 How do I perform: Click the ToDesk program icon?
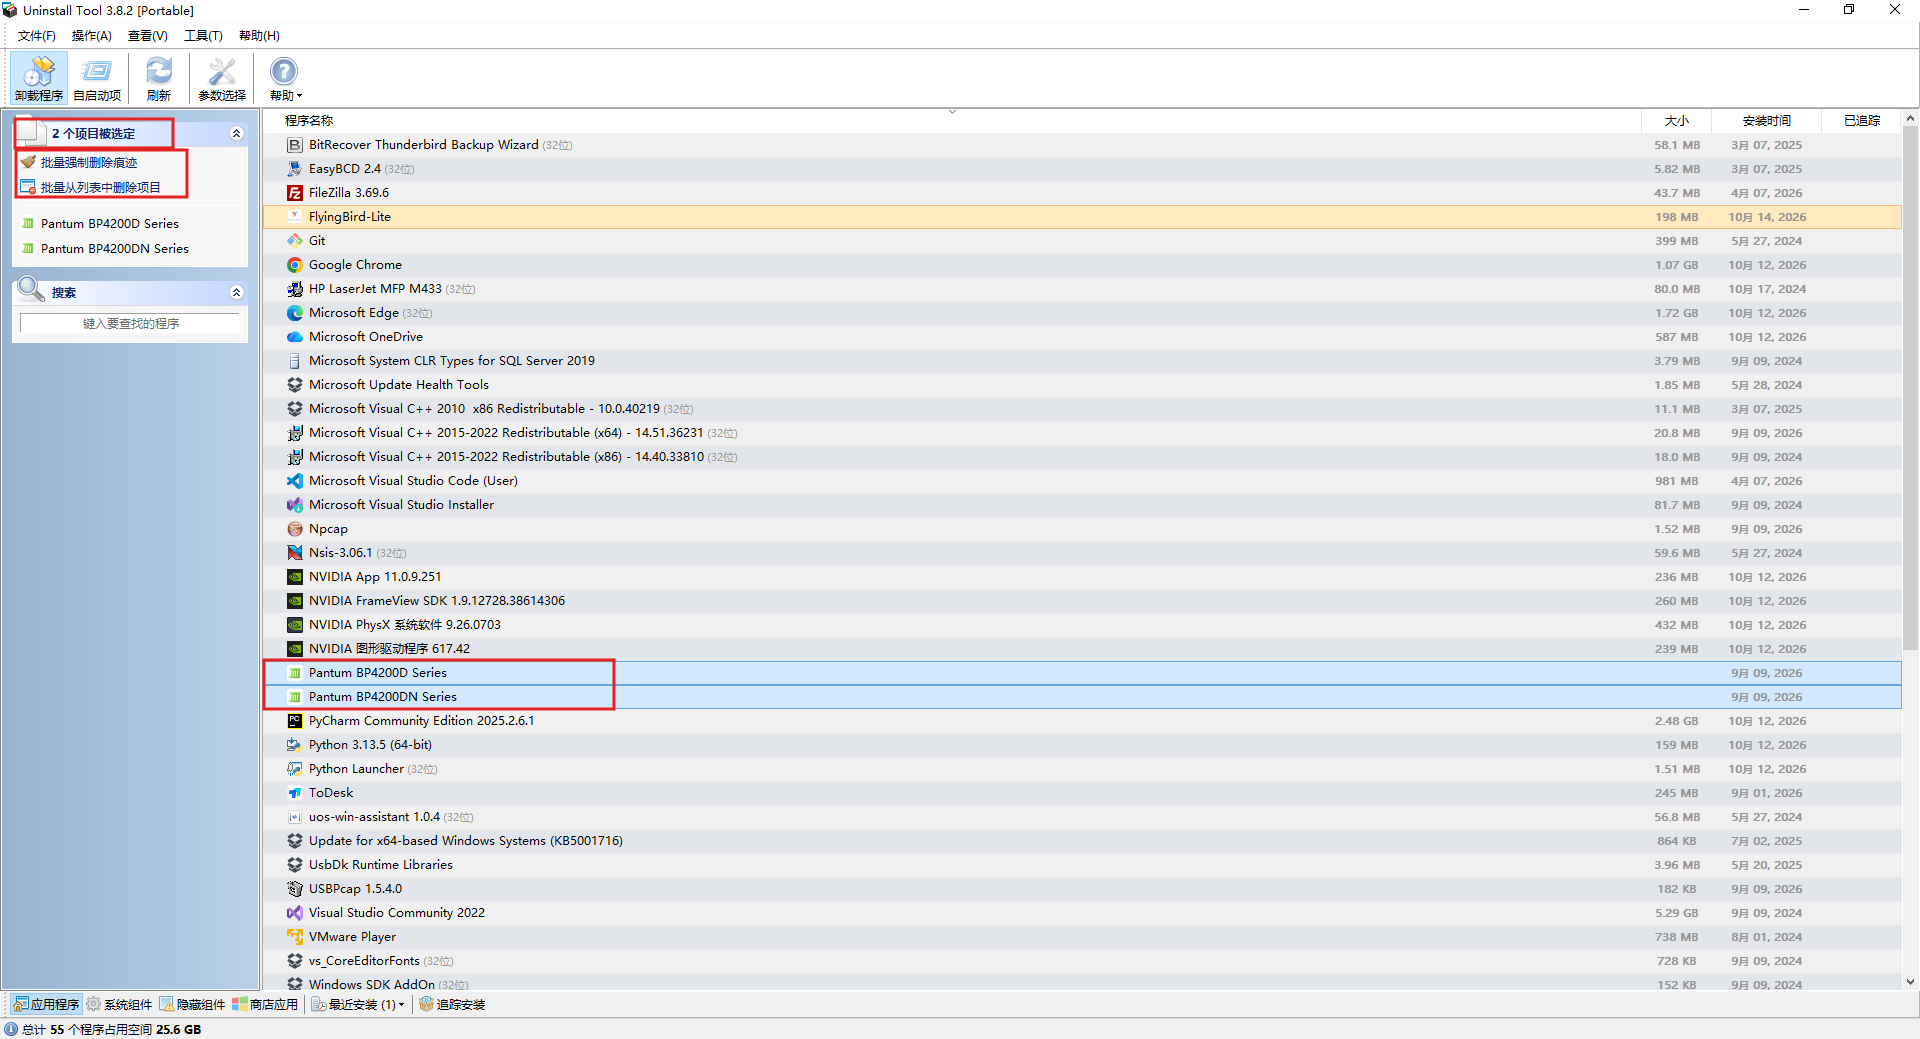[295, 793]
